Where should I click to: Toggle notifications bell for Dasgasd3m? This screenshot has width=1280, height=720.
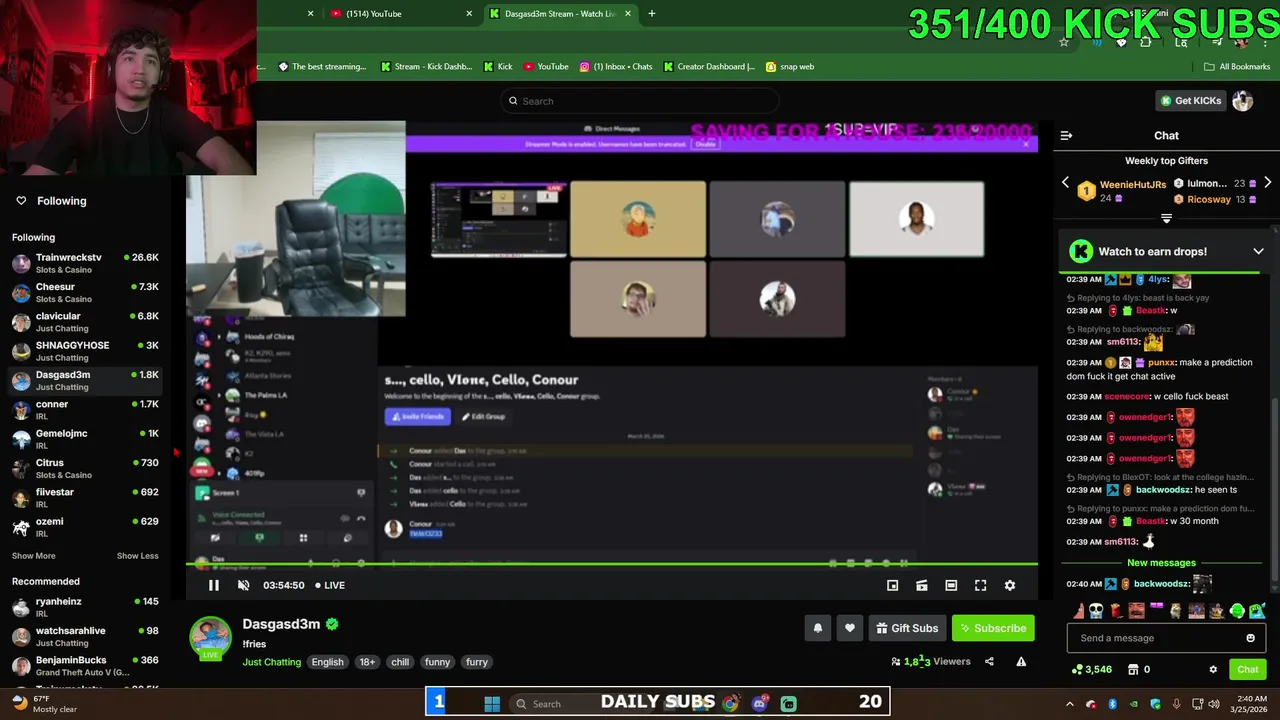[x=817, y=628]
